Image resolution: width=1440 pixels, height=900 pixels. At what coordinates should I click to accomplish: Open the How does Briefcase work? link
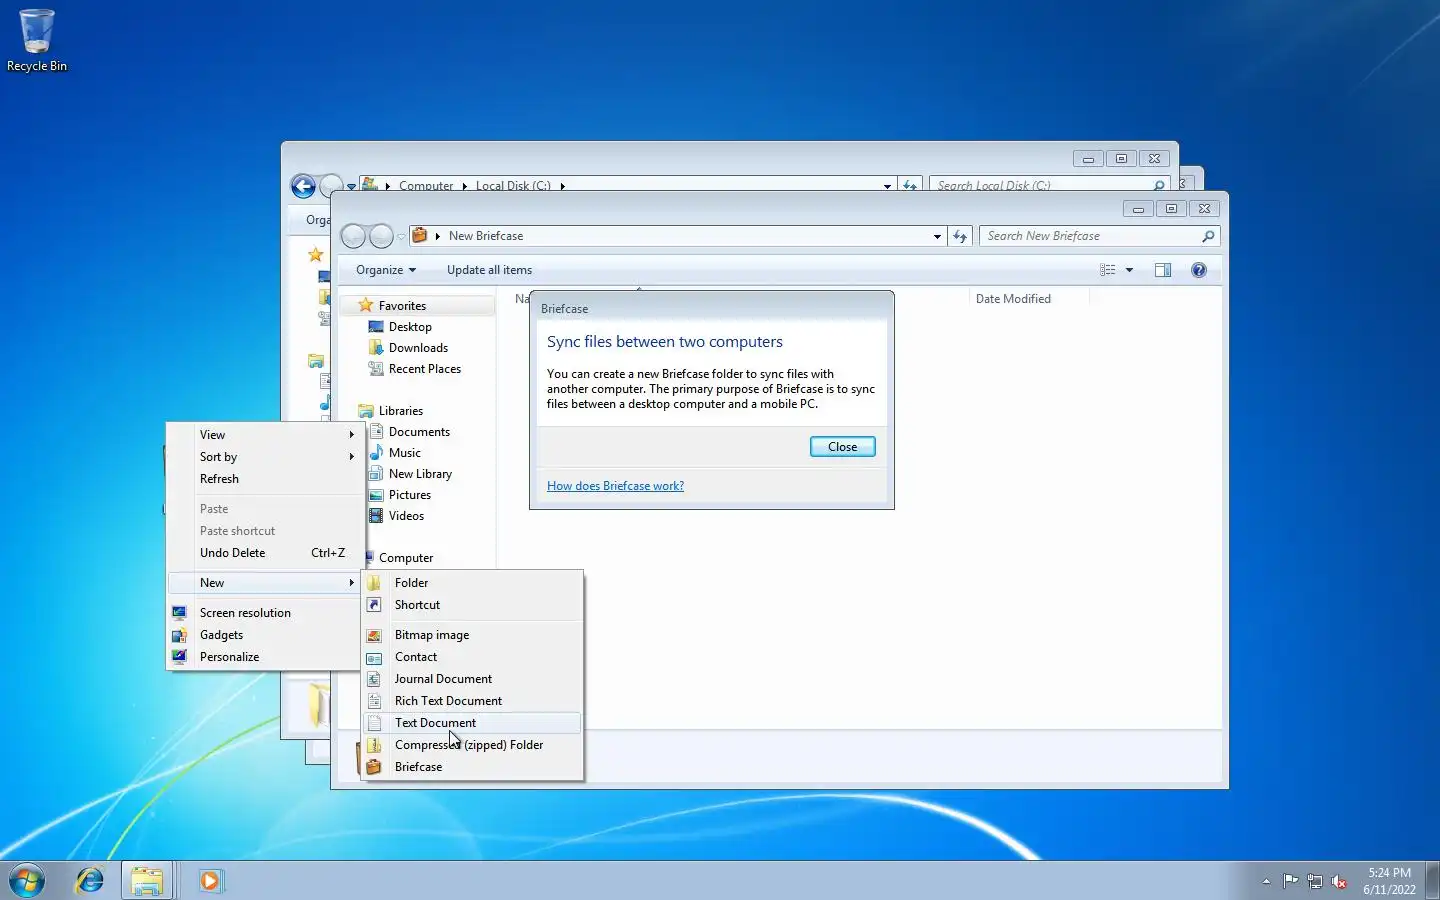tap(615, 486)
